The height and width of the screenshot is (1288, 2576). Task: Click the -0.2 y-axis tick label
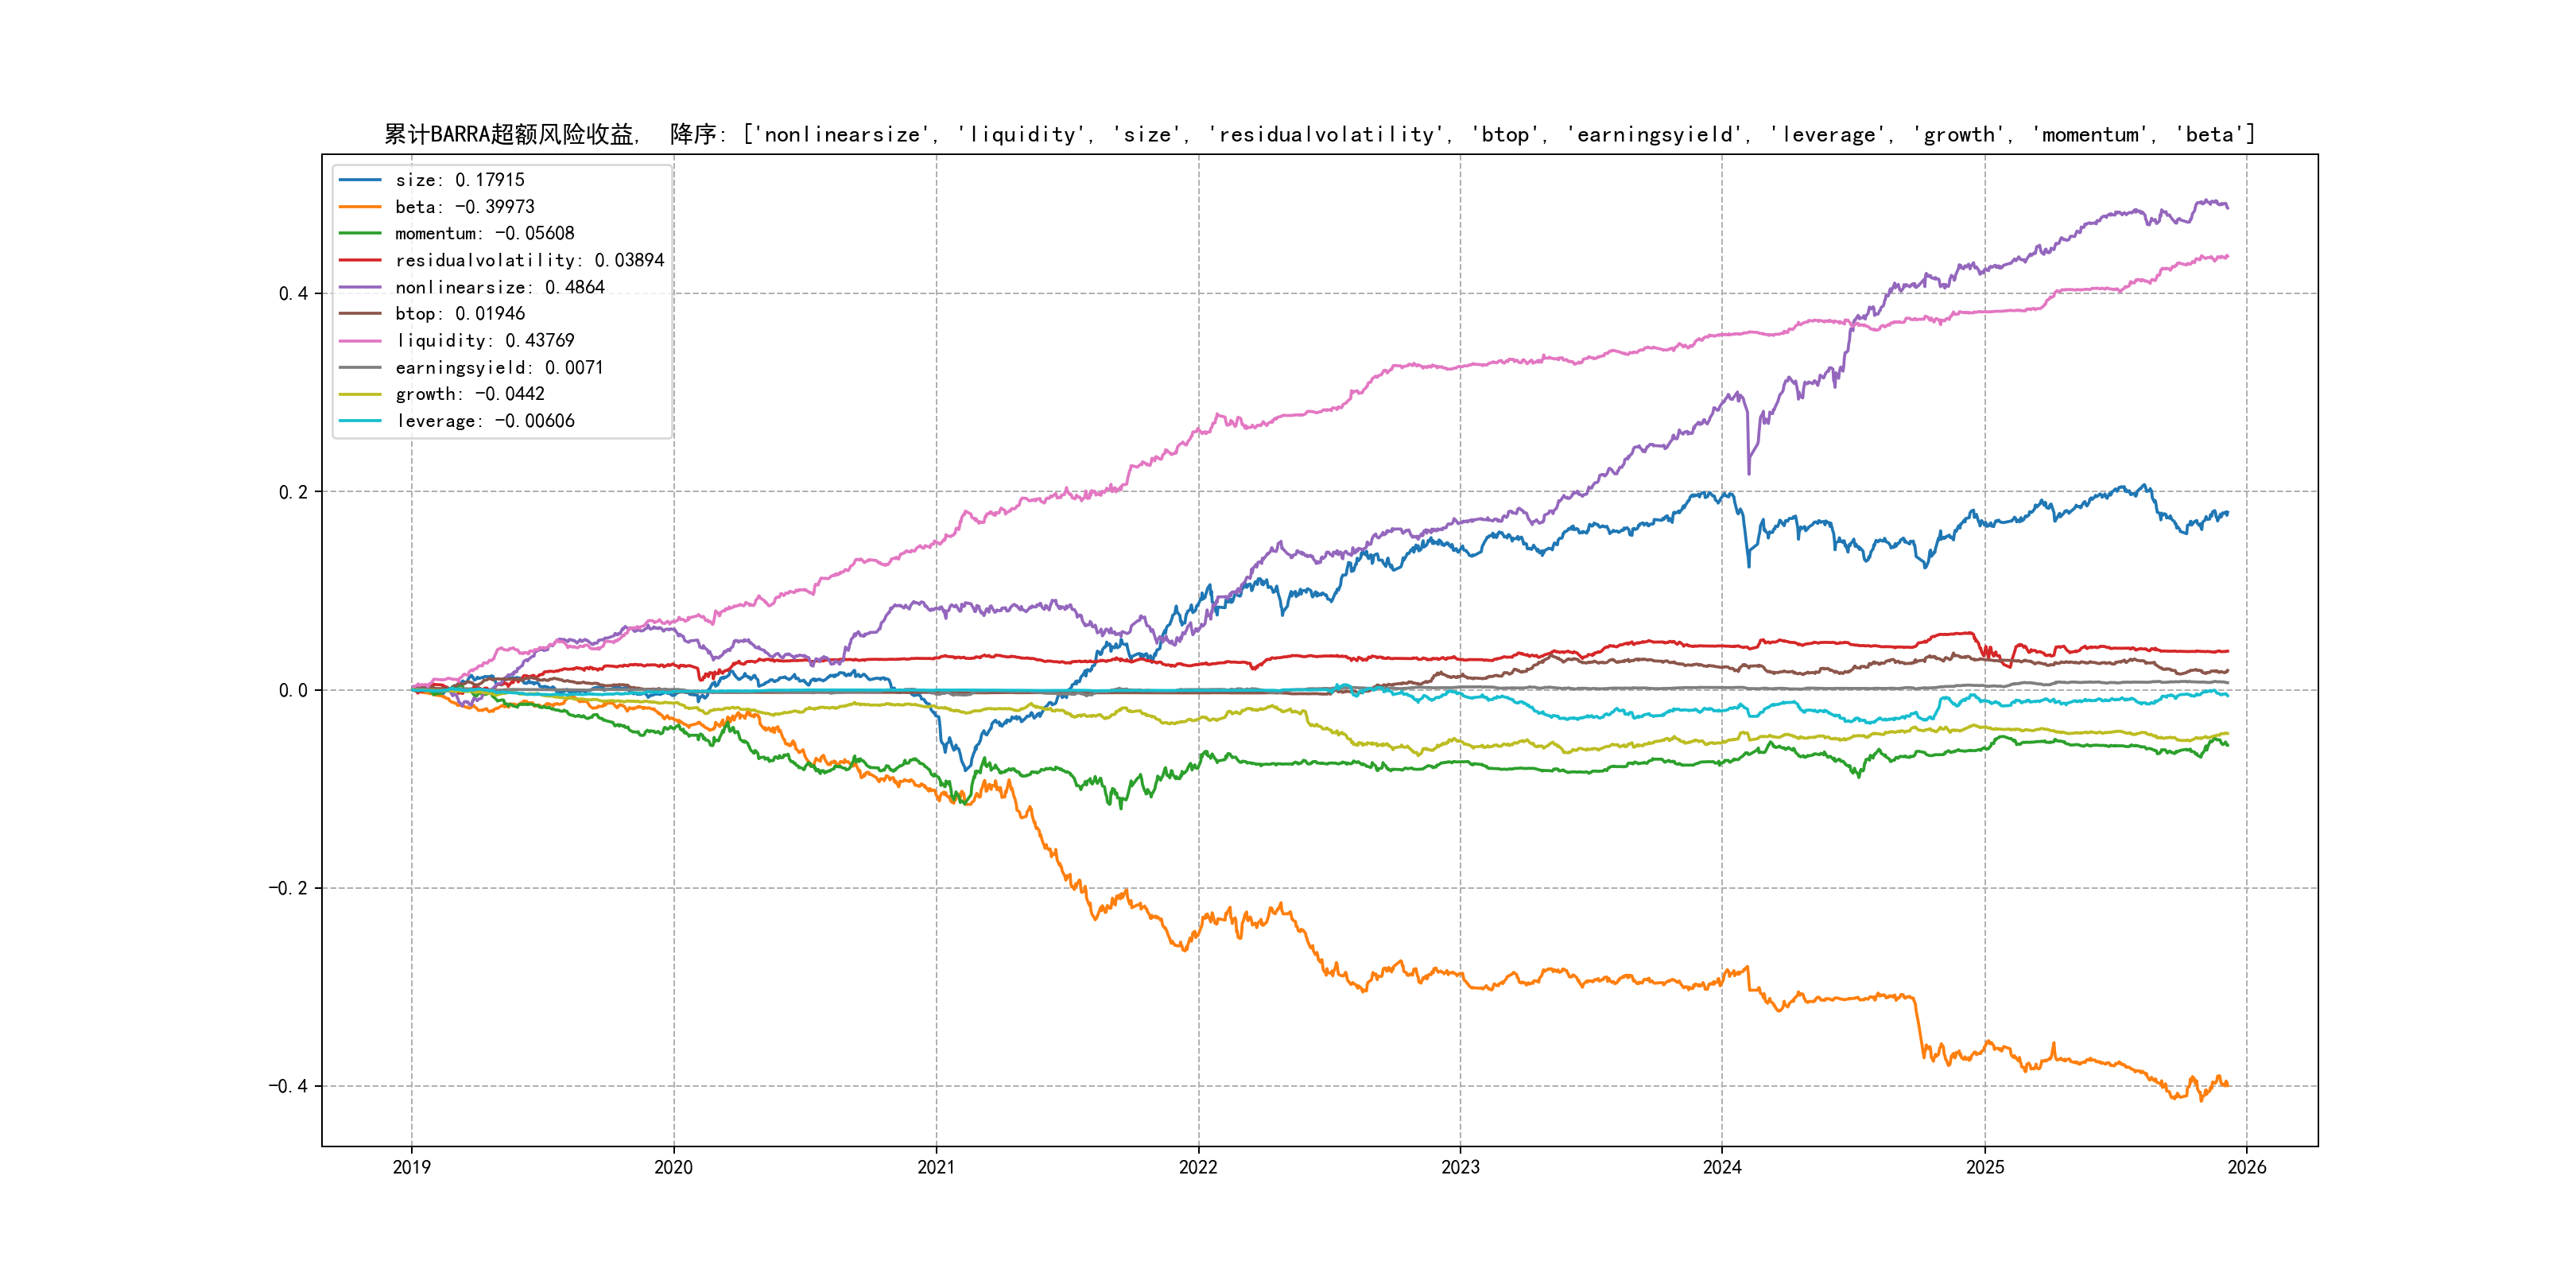tap(288, 888)
